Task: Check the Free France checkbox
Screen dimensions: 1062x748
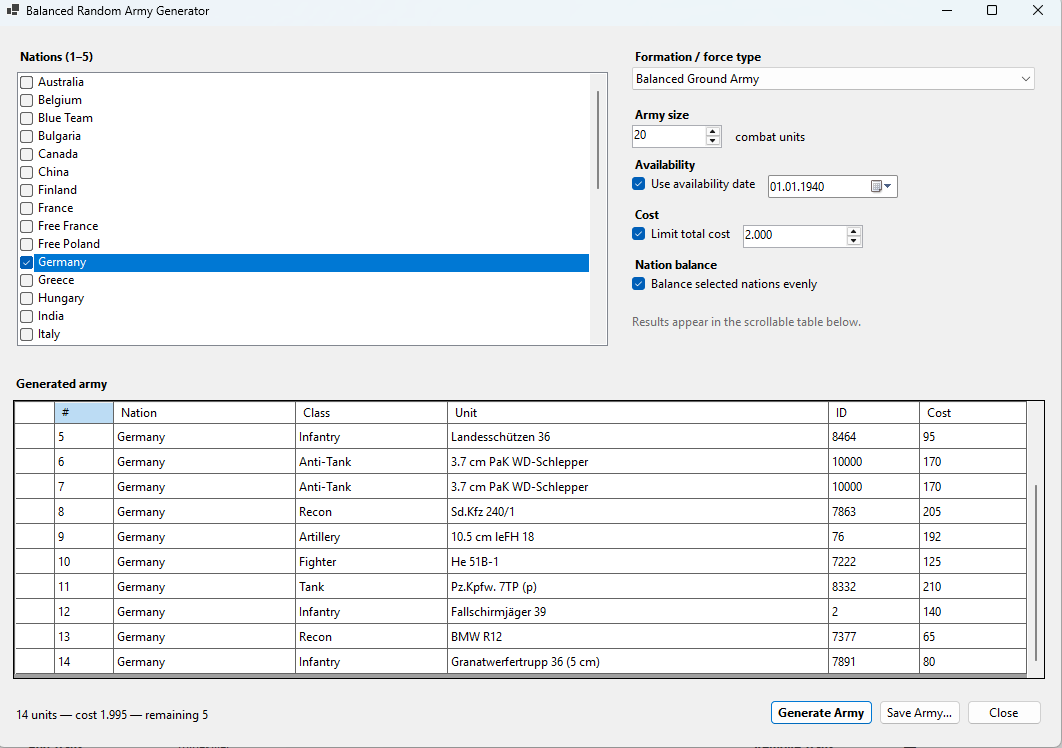Action: tap(26, 226)
